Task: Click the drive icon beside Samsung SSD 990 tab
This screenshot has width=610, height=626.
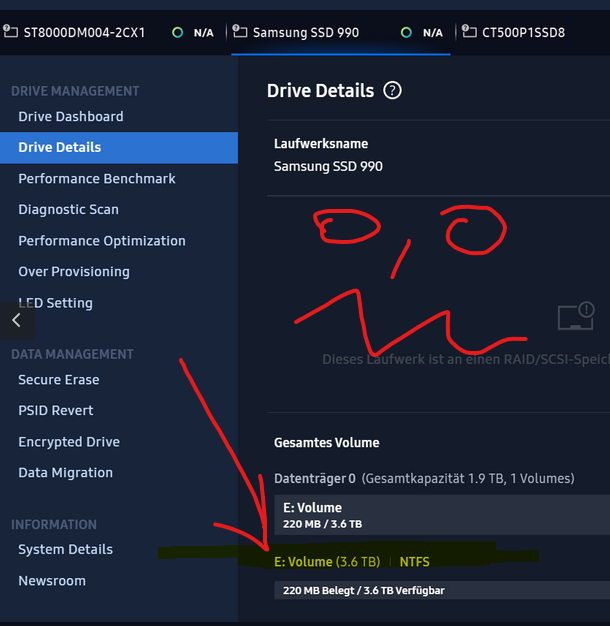Action: click(240, 32)
